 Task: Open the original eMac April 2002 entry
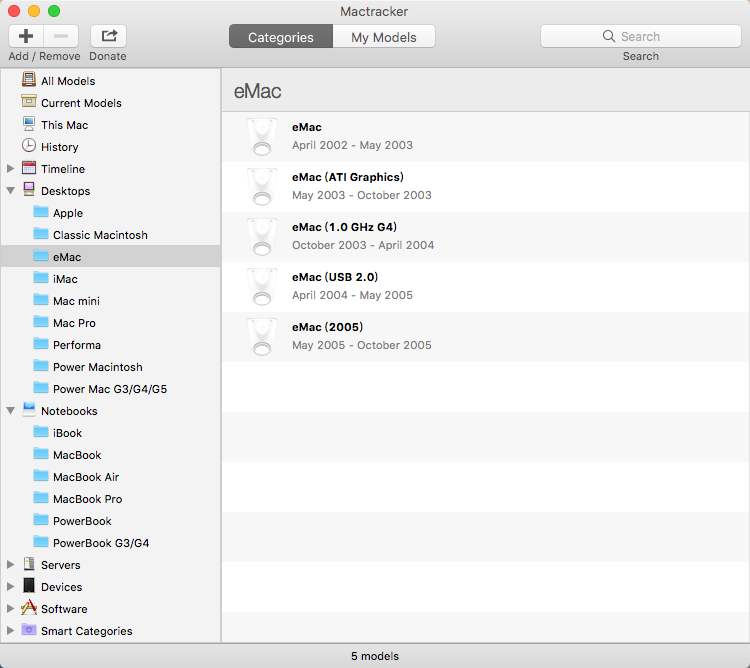click(485, 137)
